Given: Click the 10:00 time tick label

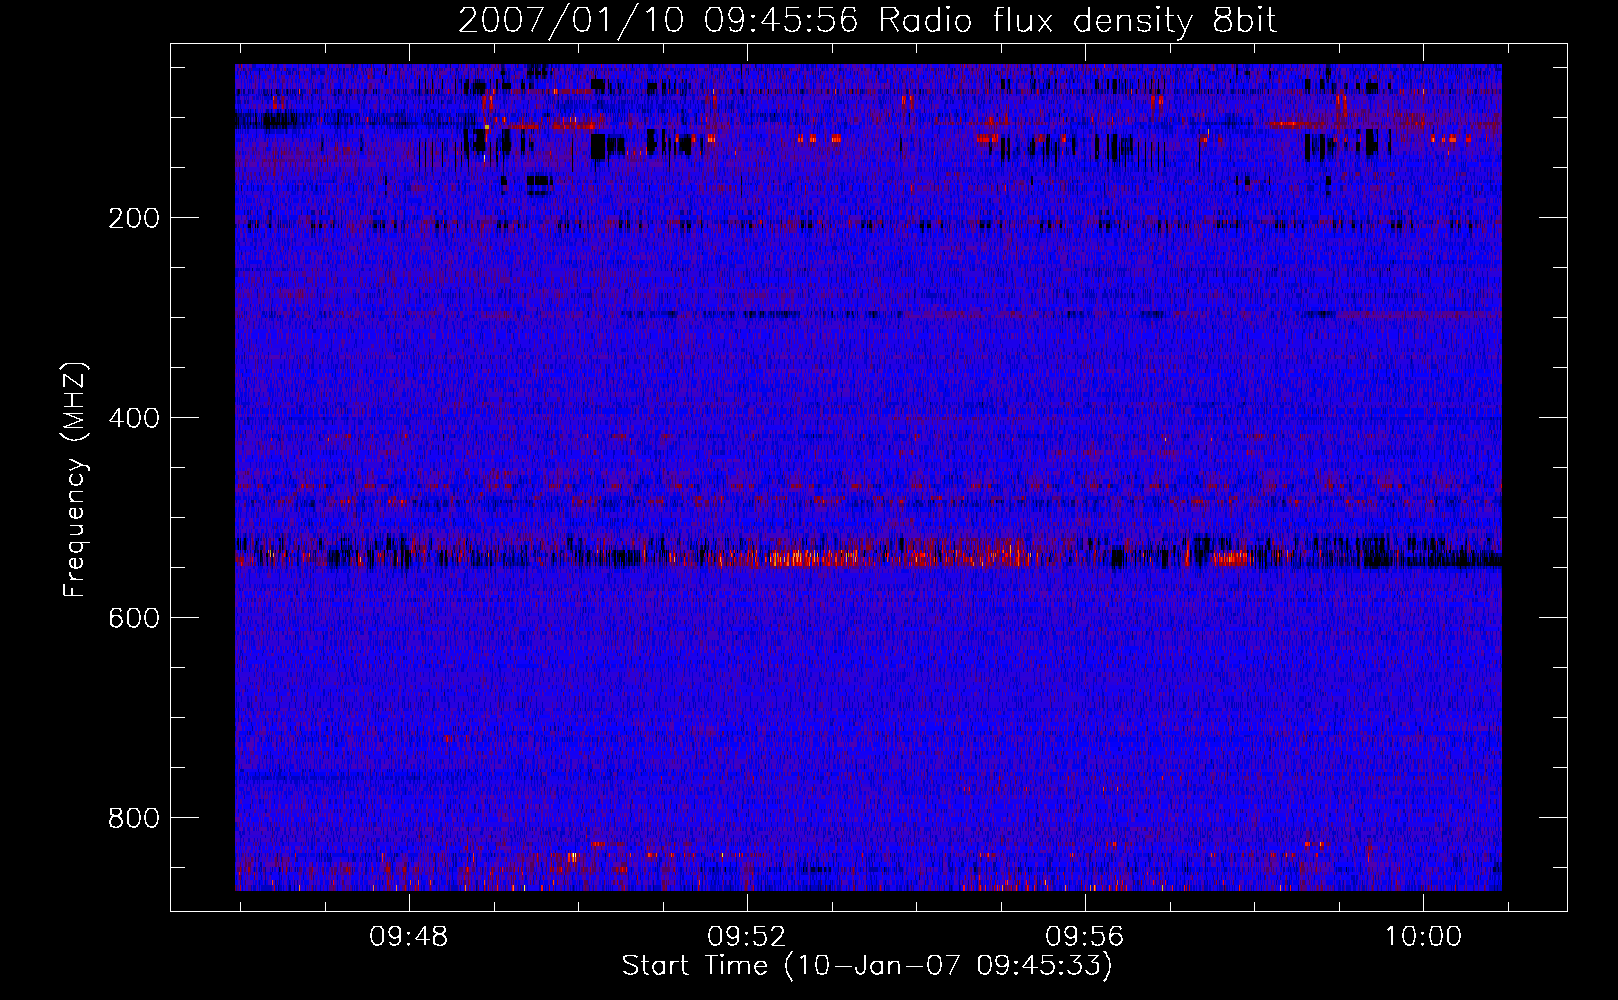Looking at the screenshot, I should [1423, 937].
